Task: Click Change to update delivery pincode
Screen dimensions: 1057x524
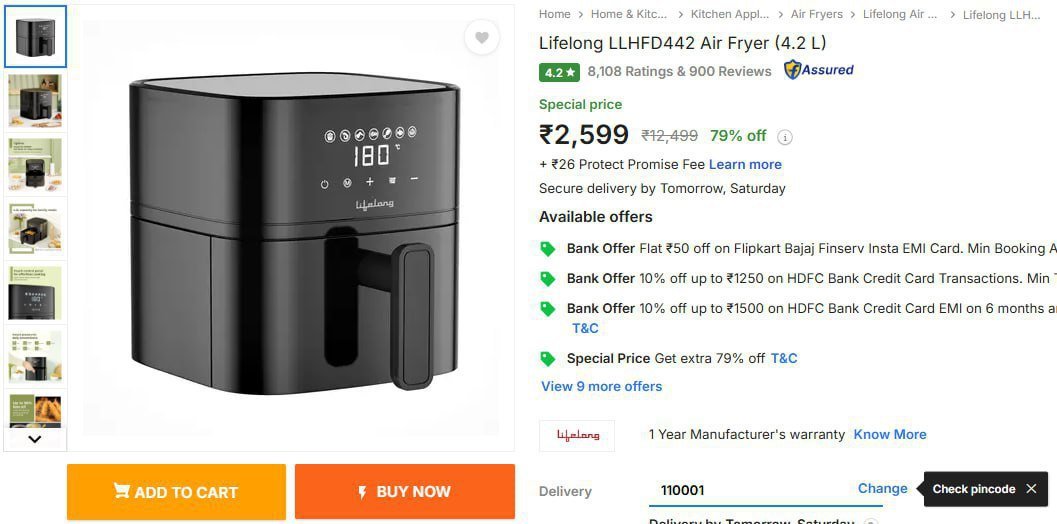Action: tap(882, 489)
